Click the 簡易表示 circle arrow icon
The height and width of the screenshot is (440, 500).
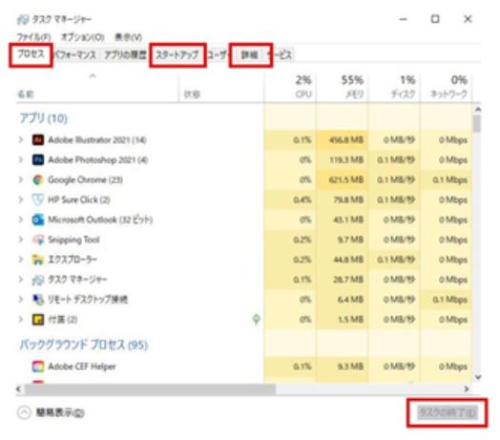pyautogui.click(x=24, y=413)
